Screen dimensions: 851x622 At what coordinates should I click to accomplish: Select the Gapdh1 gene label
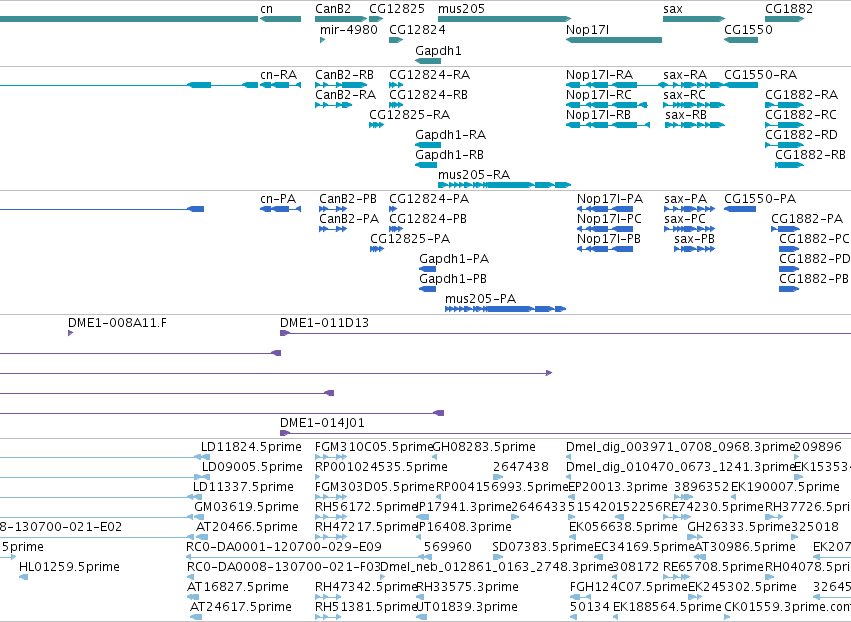click(438, 50)
